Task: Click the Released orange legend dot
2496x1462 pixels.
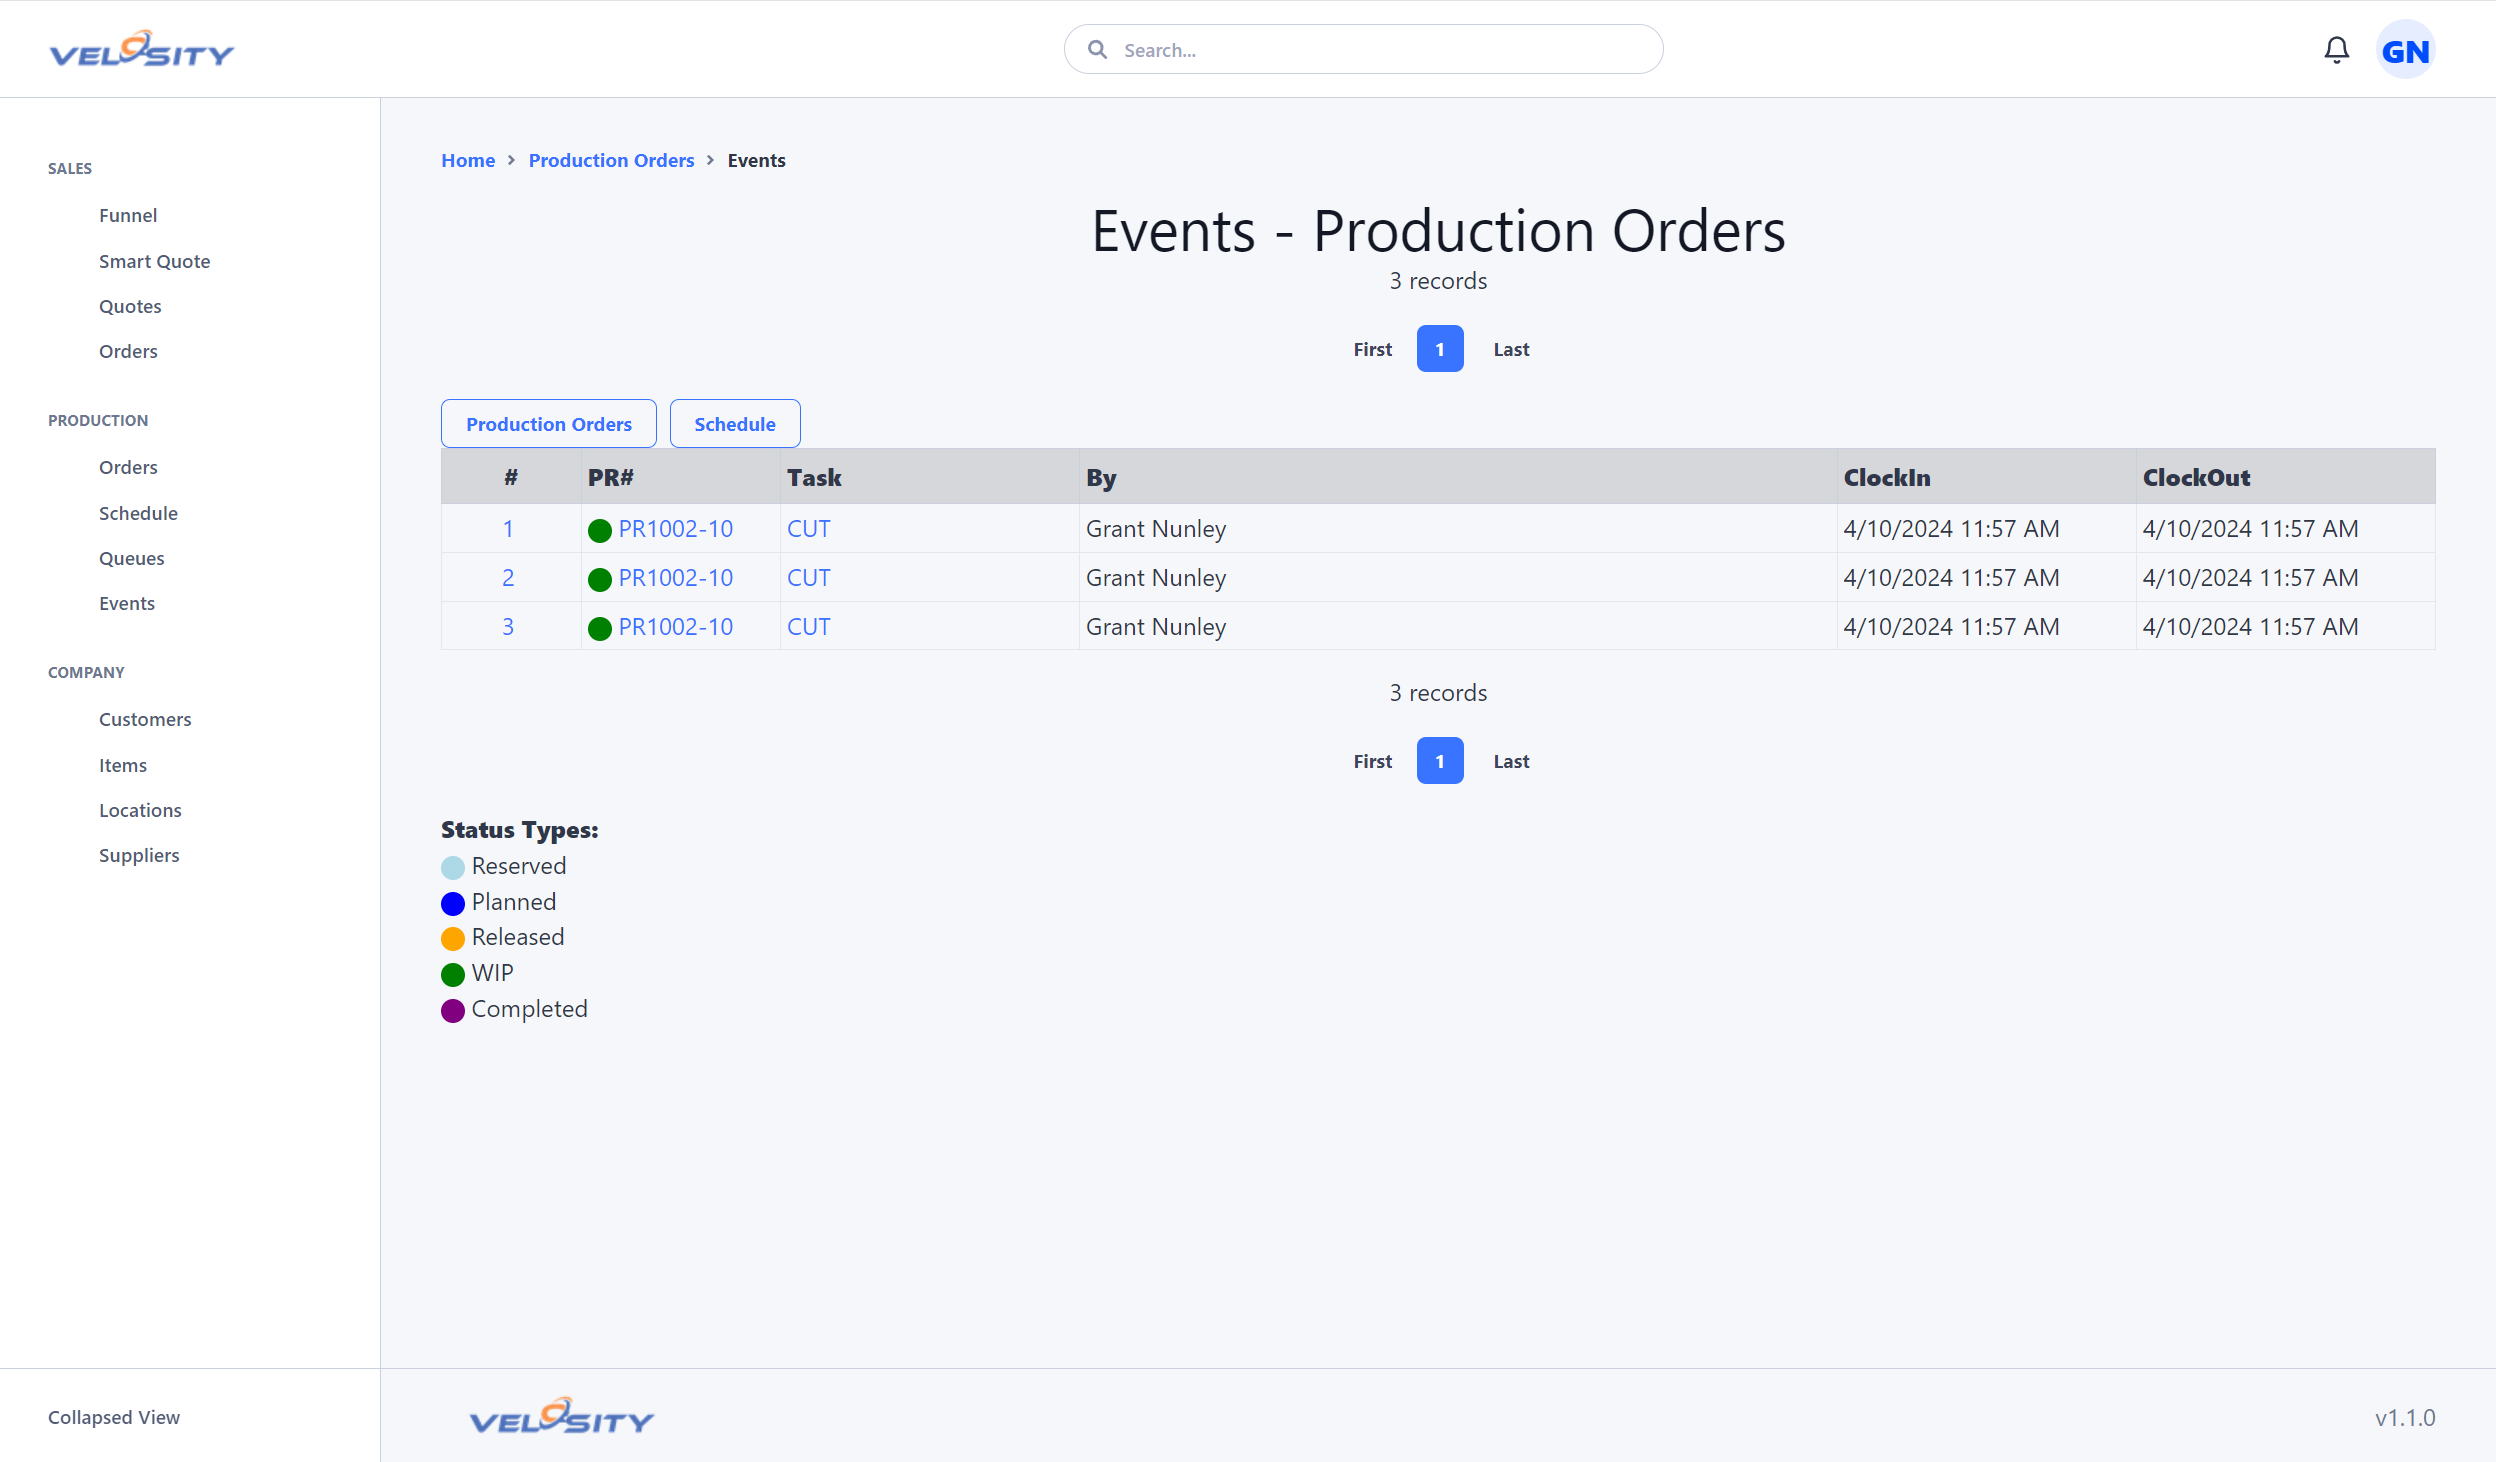Action: point(453,938)
